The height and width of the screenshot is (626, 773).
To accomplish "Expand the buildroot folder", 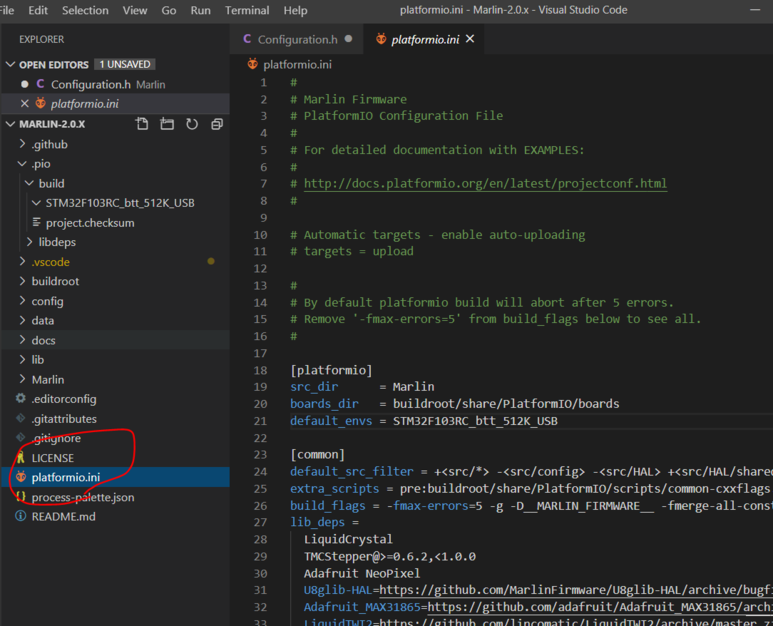I will [22, 281].
